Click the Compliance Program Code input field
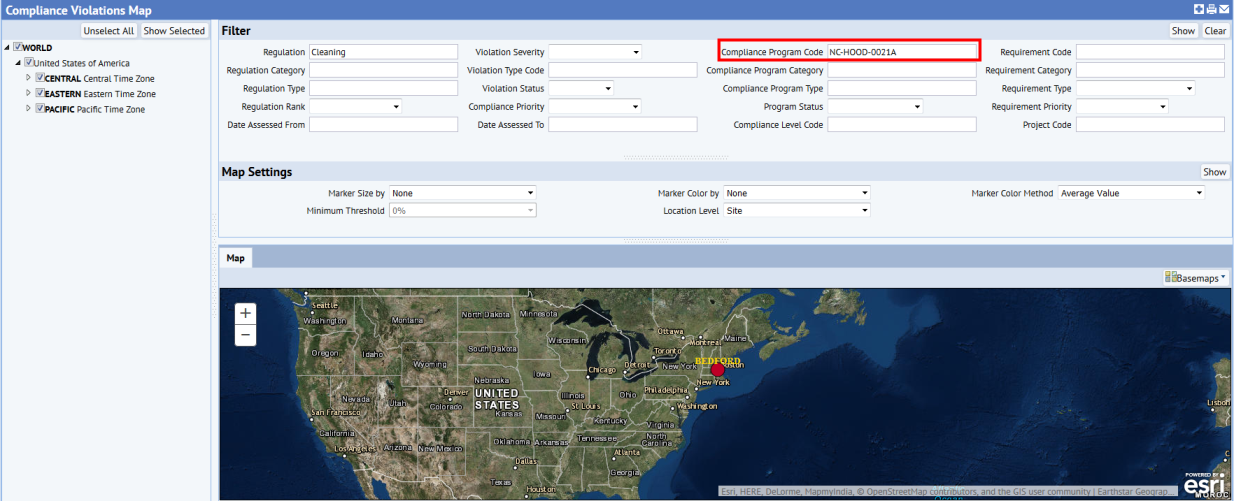This screenshot has height=502, width=1235. 901,51
